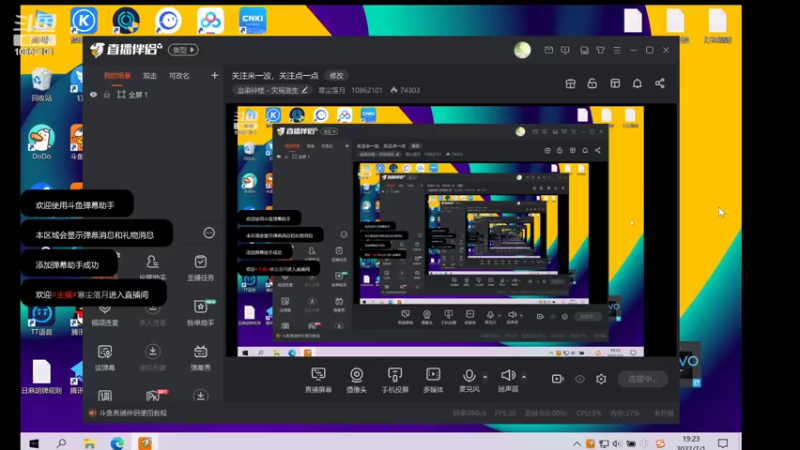Screen dimensions: 800x450
Task: Mute the 麦克风 microphone
Action: click(468, 380)
